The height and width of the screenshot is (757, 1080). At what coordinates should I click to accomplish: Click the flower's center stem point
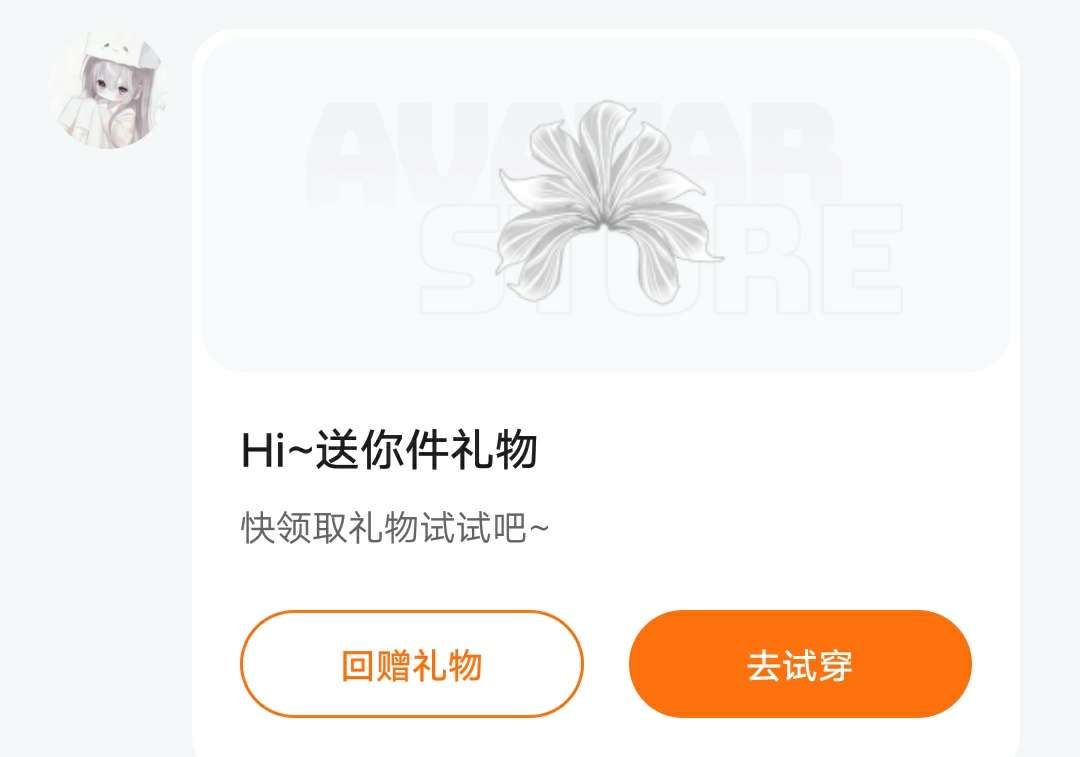604,225
